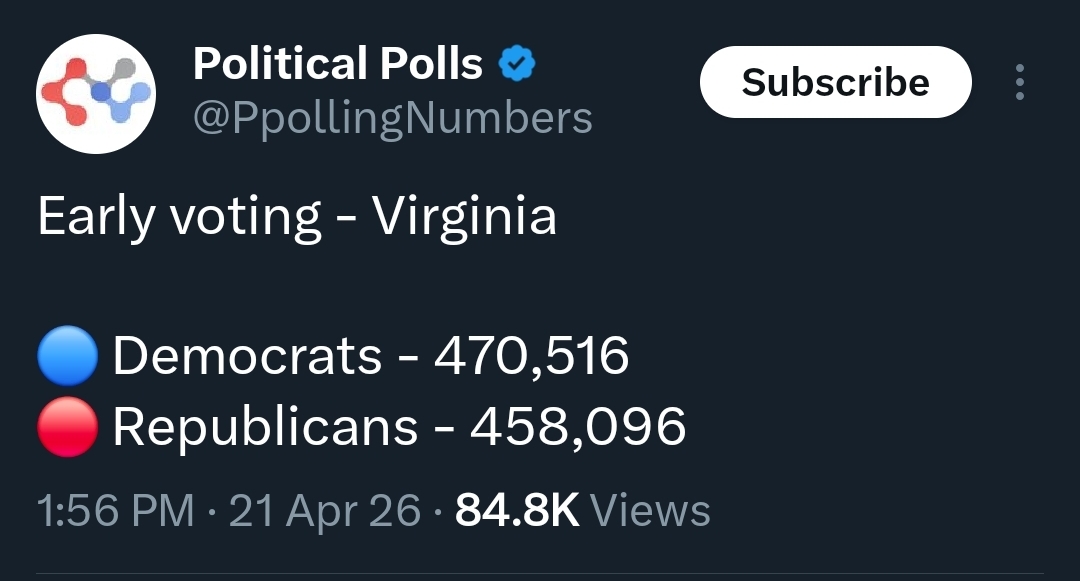Open the @PpollingNumbers handle link

(x=392, y=118)
